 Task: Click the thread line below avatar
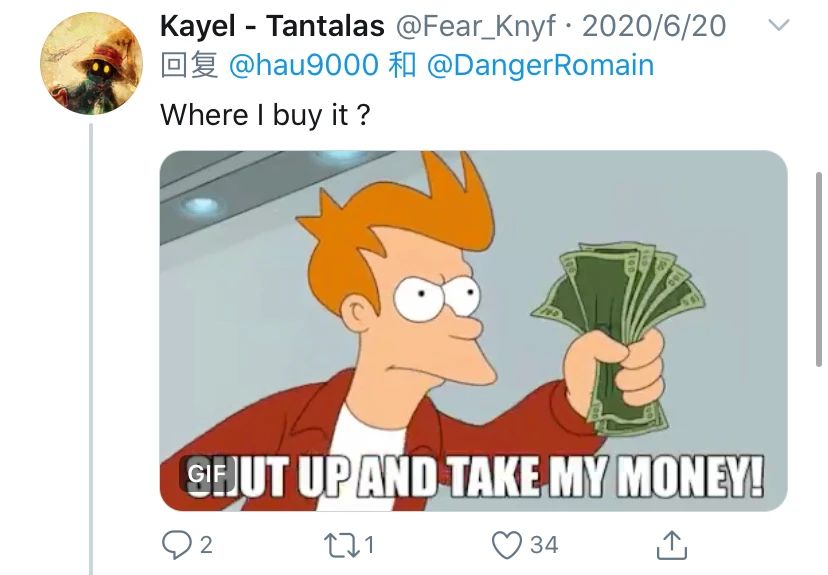pyautogui.click(x=91, y=348)
